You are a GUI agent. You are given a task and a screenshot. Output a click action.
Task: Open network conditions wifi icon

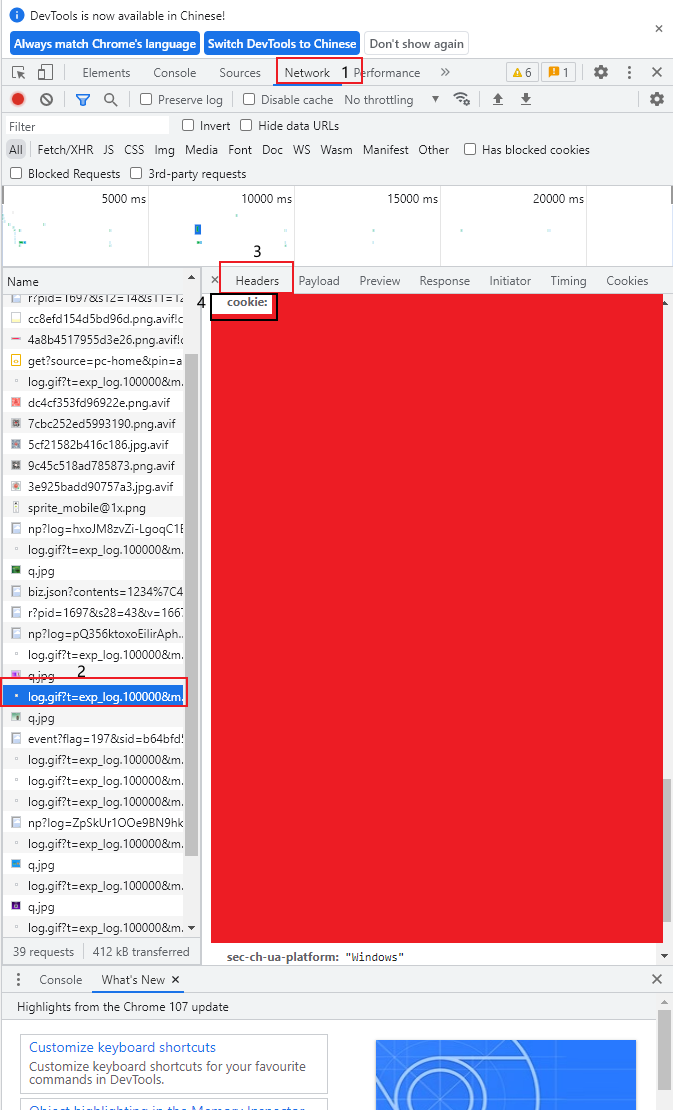point(461,99)
